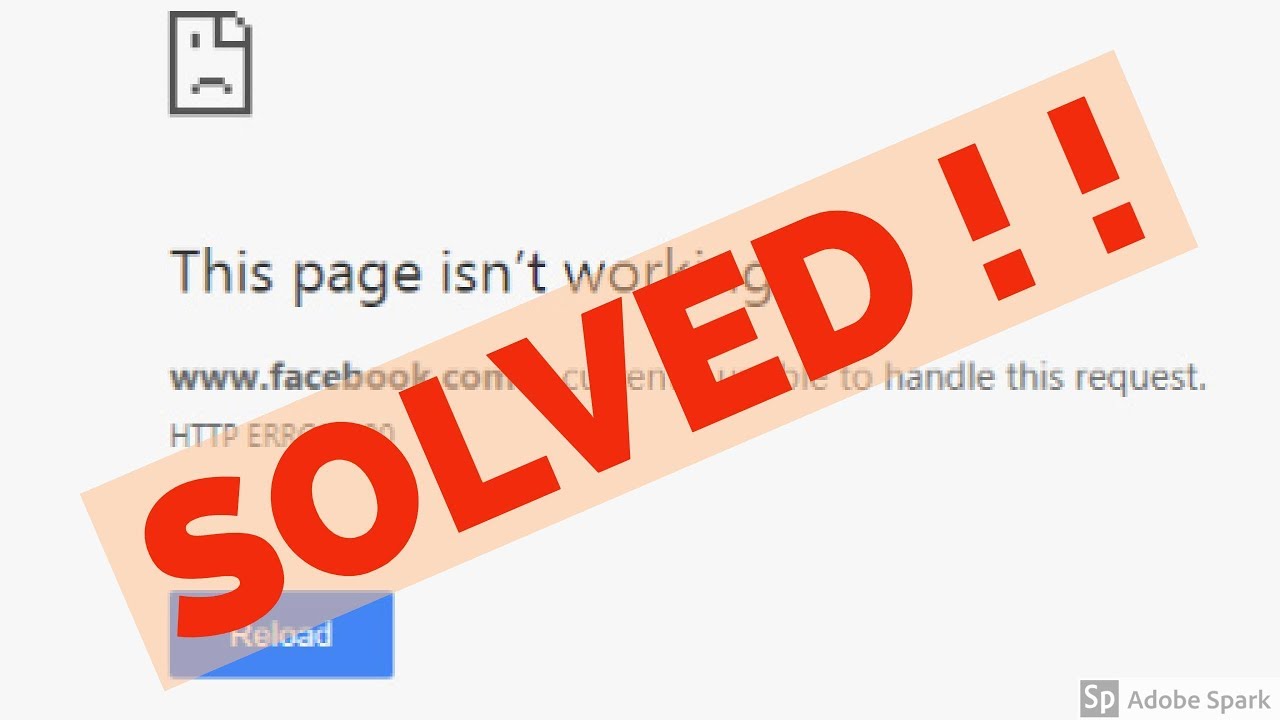This screenshot has width=1280, height=720.
Task: Click the 'This page isn't working' heading
Action: tap(470, 273)
